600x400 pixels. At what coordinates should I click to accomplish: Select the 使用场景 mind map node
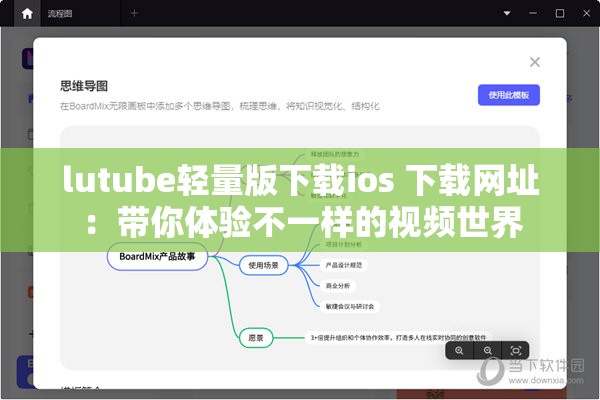pyautogui.click(x=263, y=265)
